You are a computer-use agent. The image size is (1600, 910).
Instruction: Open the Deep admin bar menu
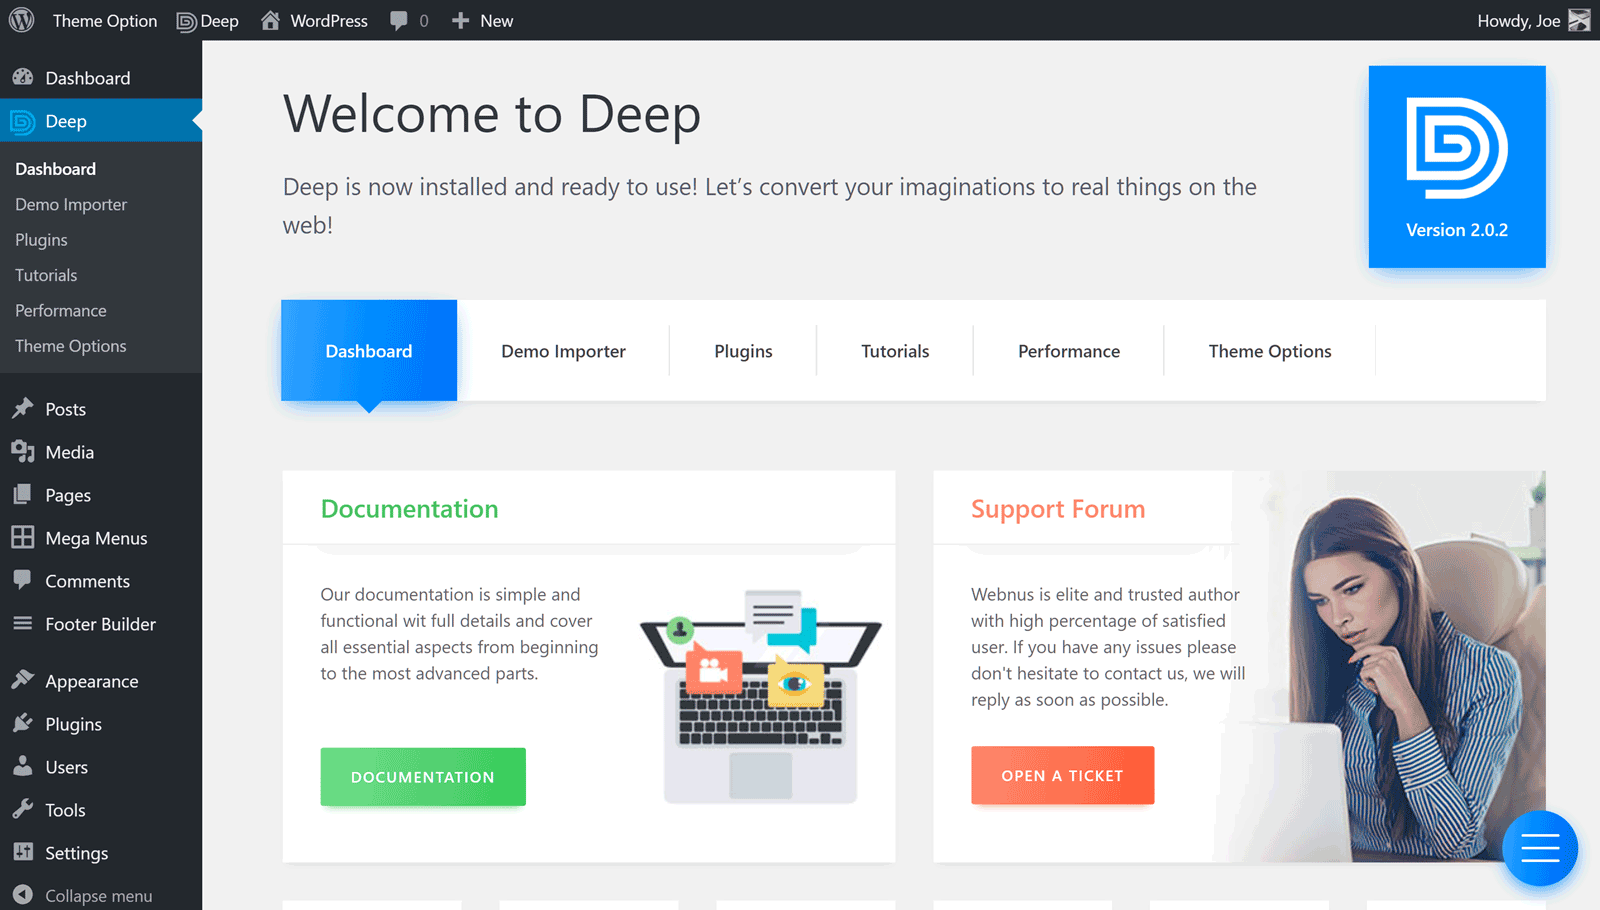[208, 21]
